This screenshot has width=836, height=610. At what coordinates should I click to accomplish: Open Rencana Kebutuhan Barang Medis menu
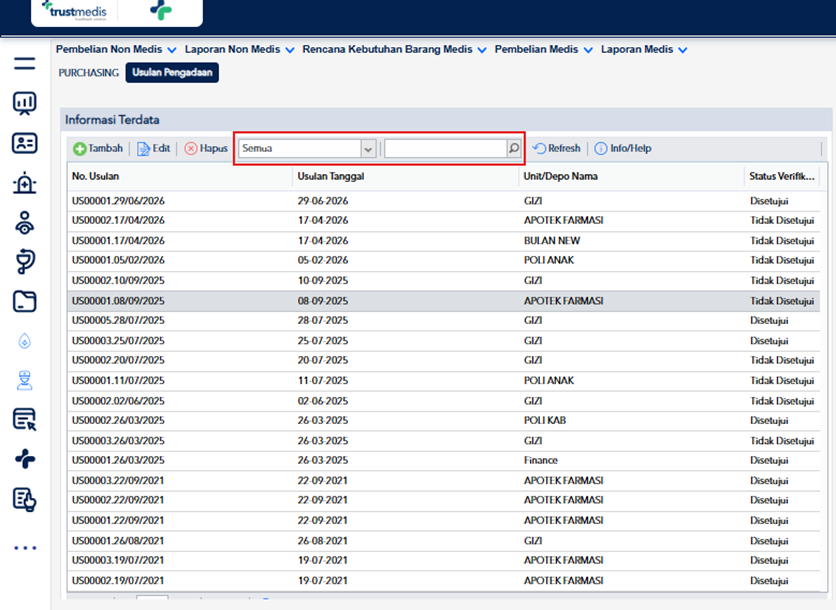click(395, 49)
